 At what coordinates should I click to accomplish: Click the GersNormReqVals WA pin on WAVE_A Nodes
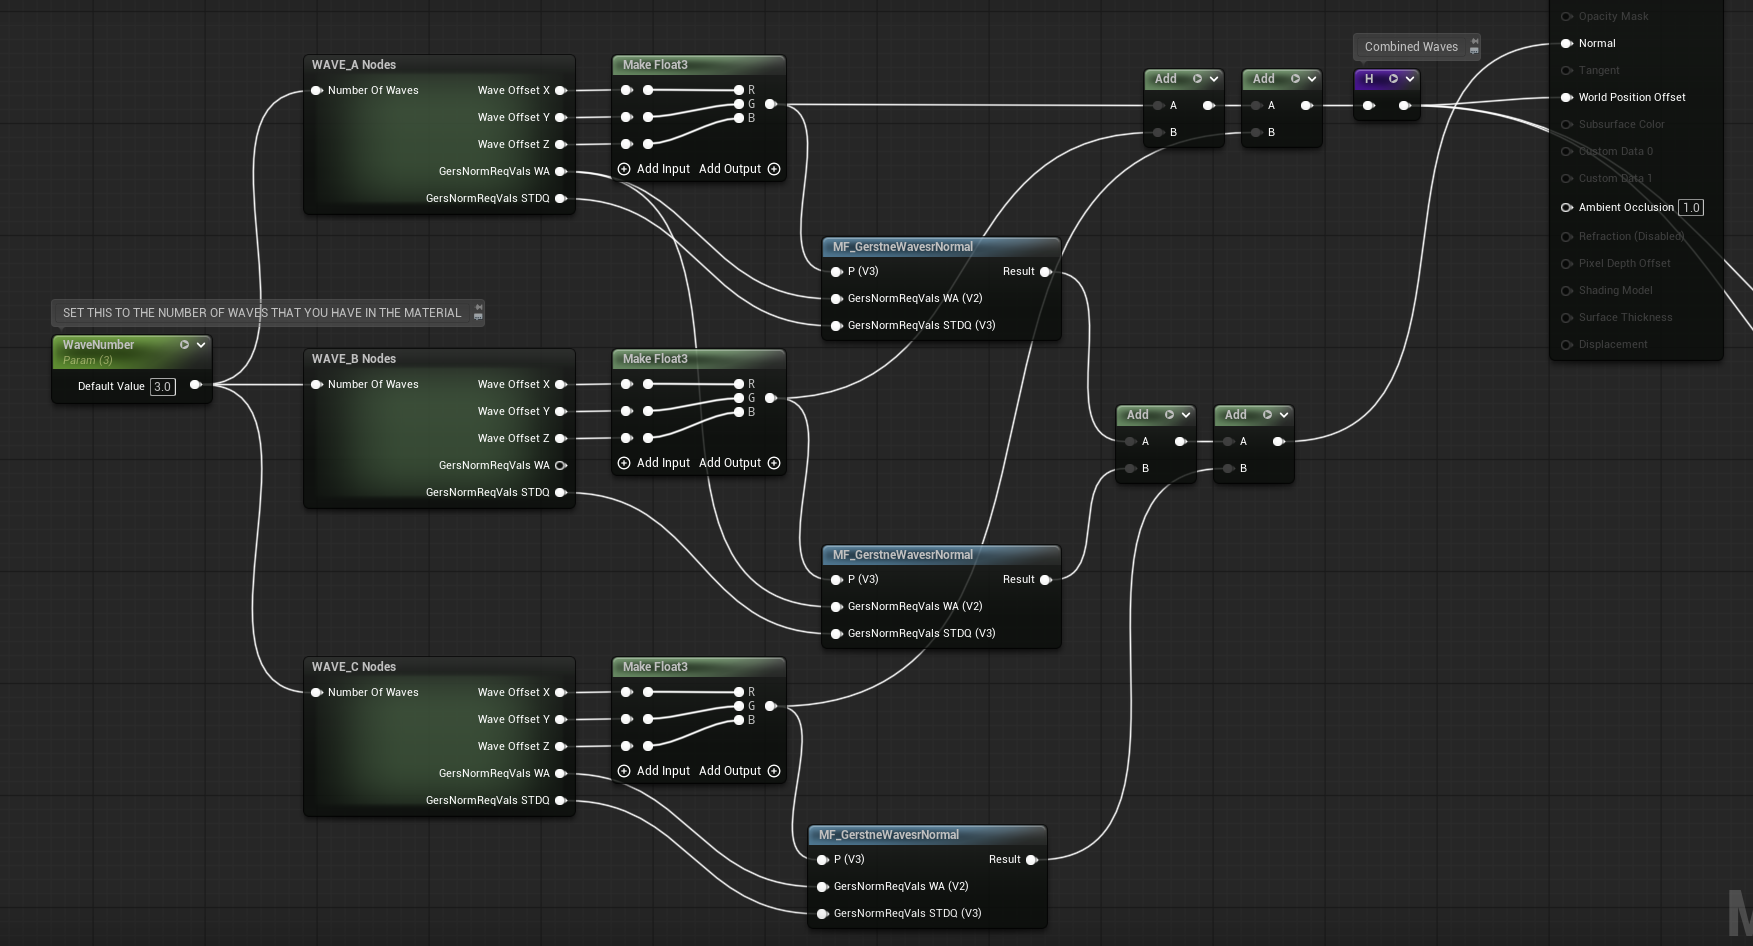[561, 171]
